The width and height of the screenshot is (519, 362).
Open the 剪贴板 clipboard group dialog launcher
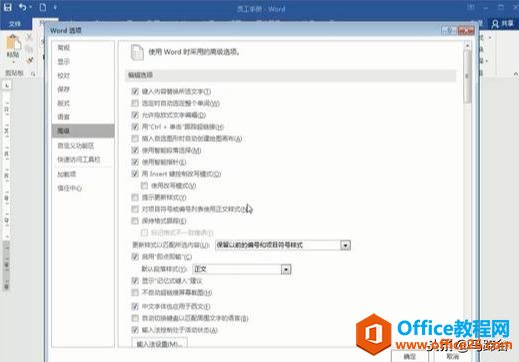(x=33, y=74)
